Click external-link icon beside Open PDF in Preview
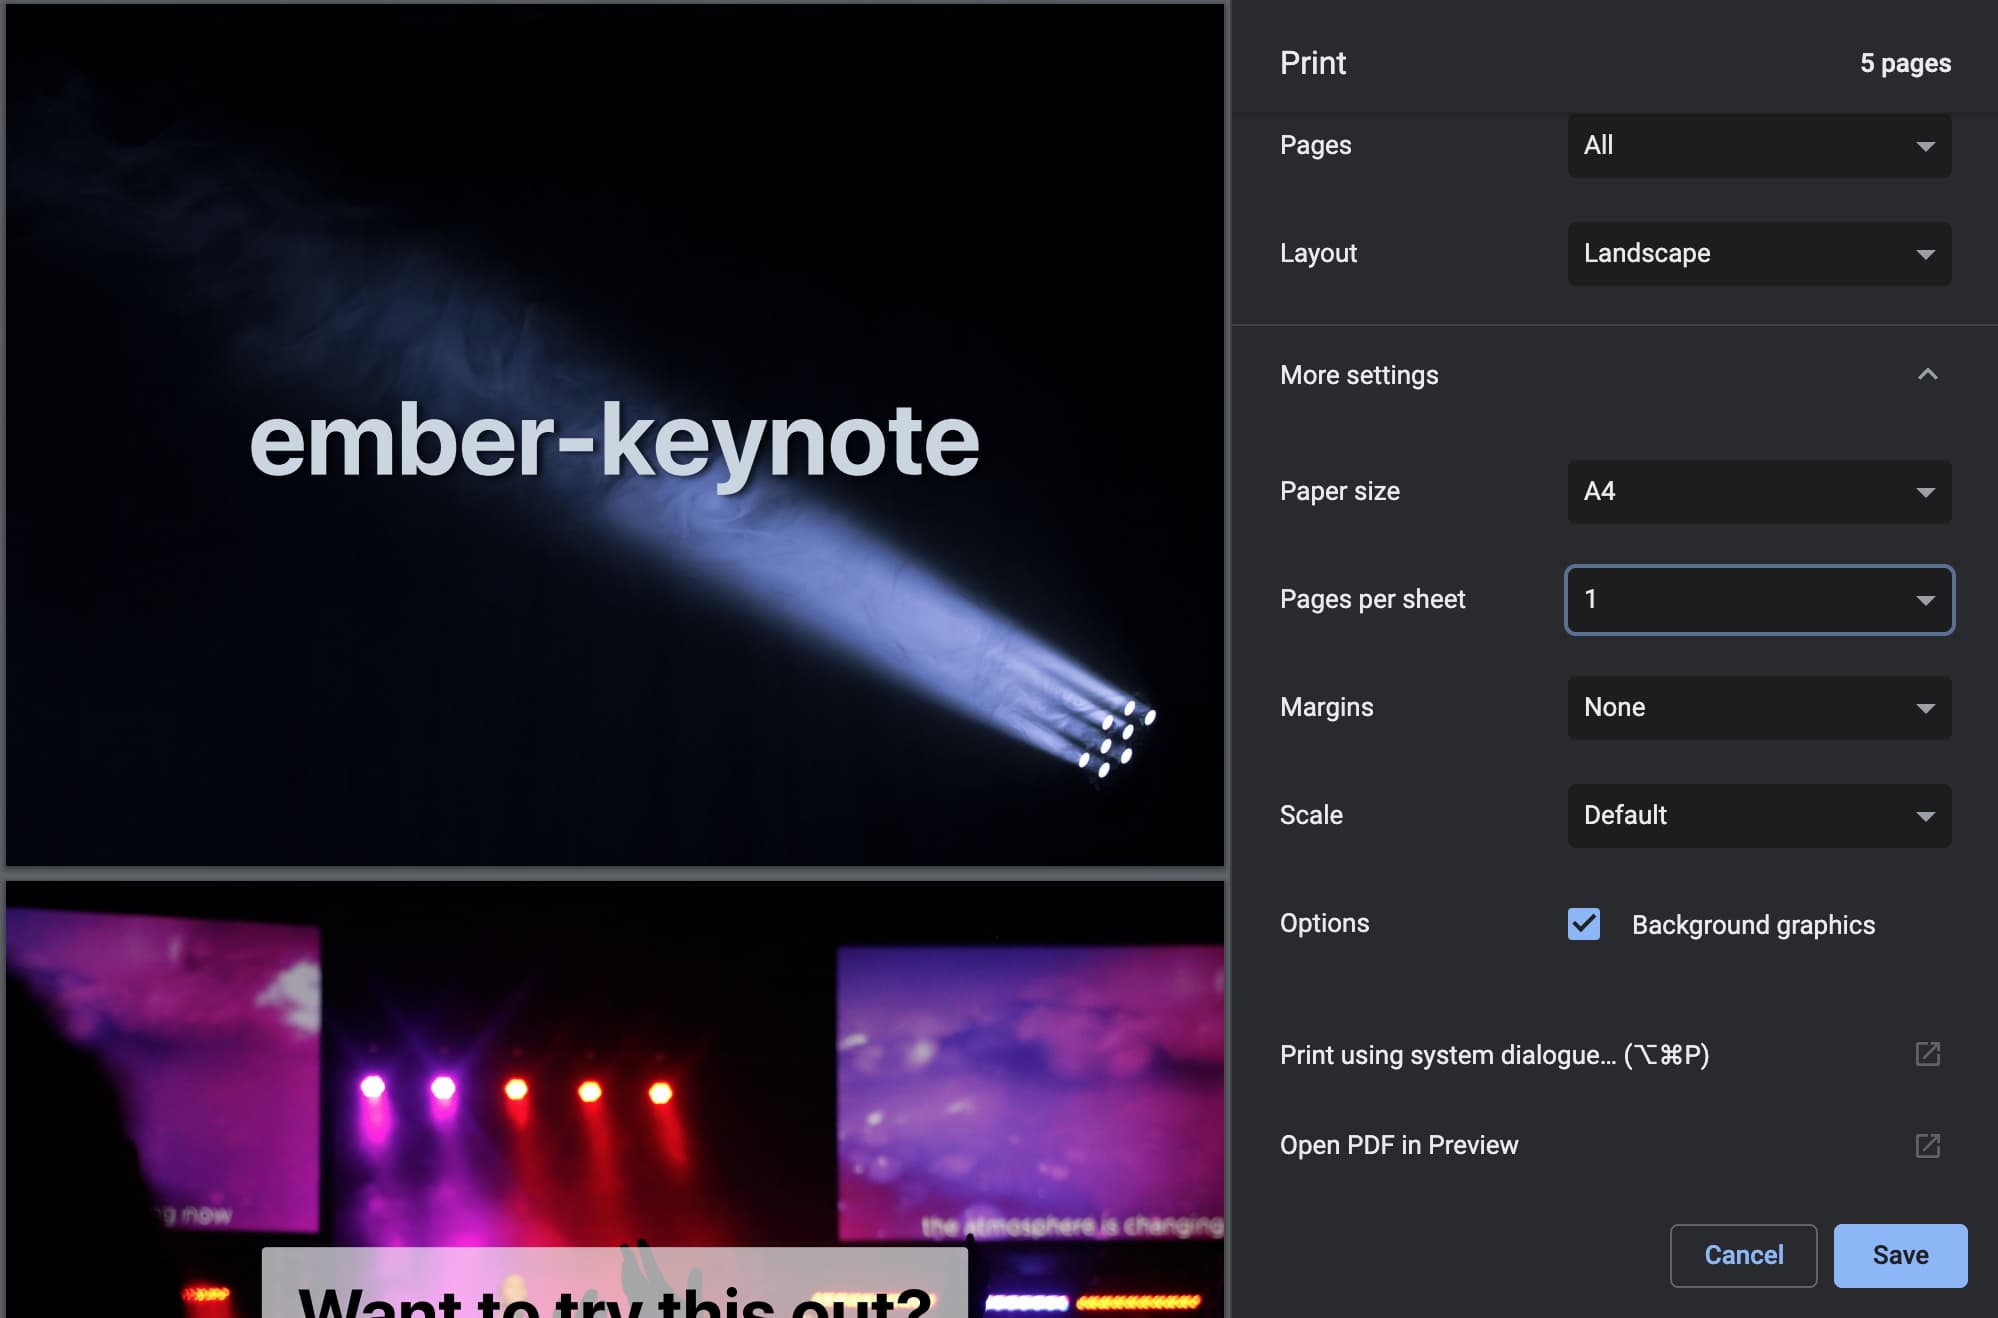Screen dimensions: 1998x1318 1927,1145
